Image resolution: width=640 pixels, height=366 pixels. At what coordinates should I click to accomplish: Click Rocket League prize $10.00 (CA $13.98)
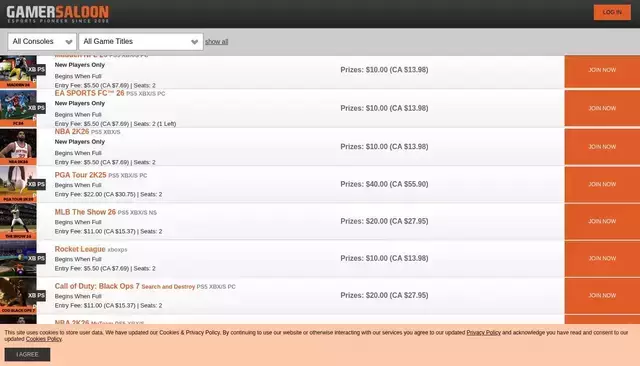(384, 258)
